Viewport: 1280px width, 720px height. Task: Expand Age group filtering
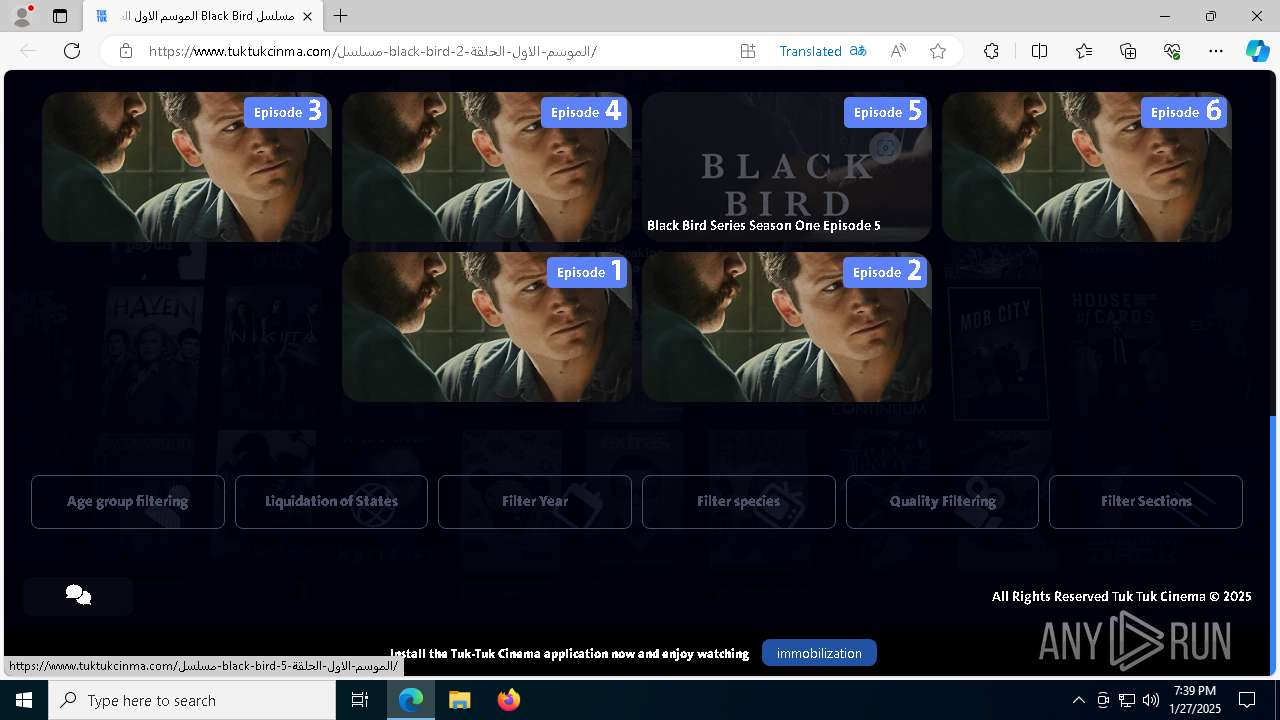coord(128,502)
